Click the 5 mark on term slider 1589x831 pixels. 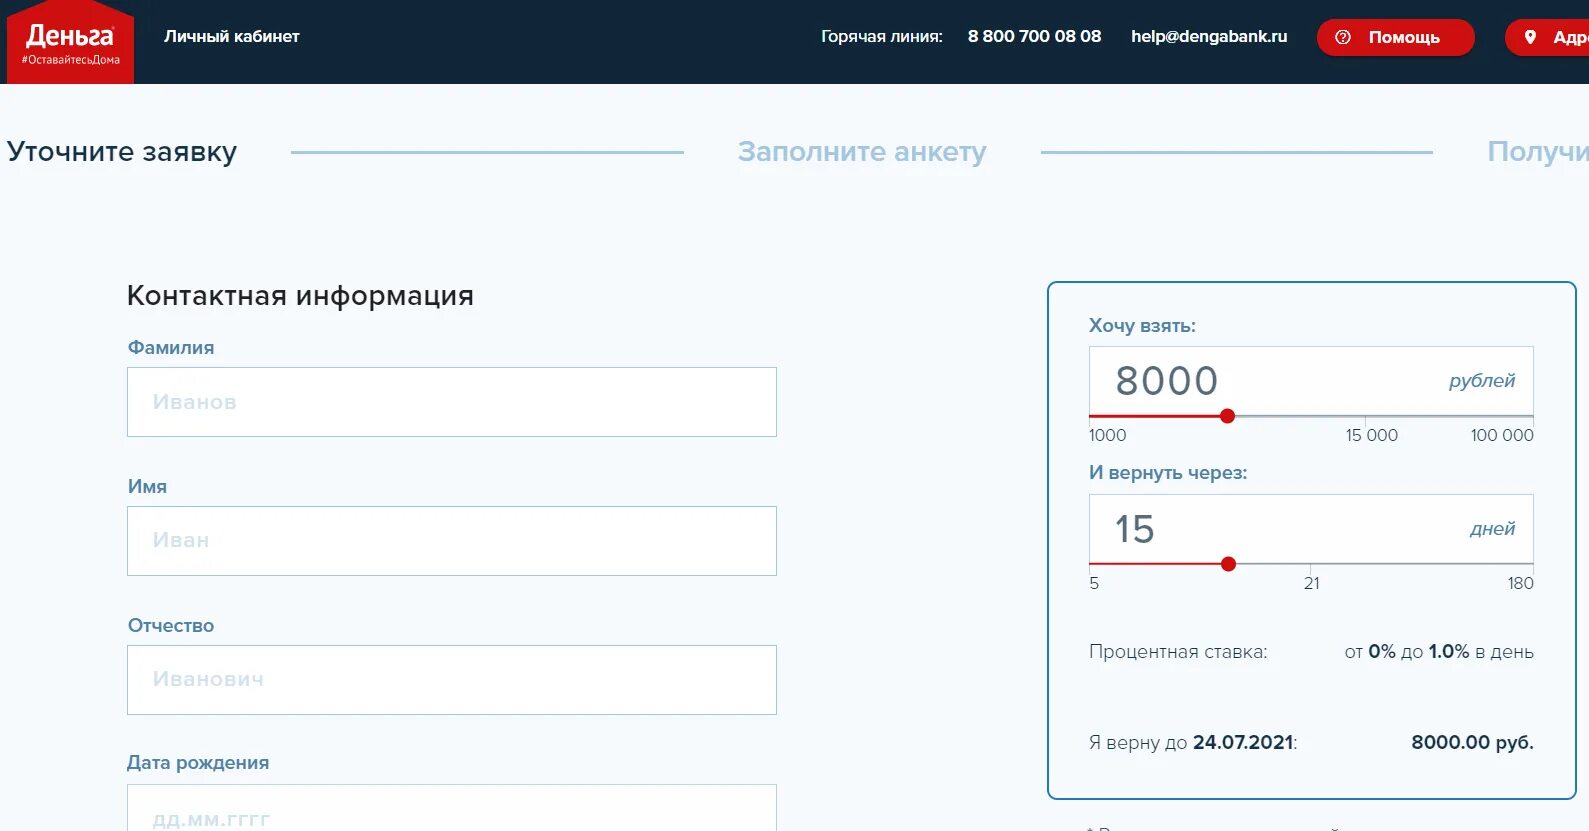[x=1094, y=583]
